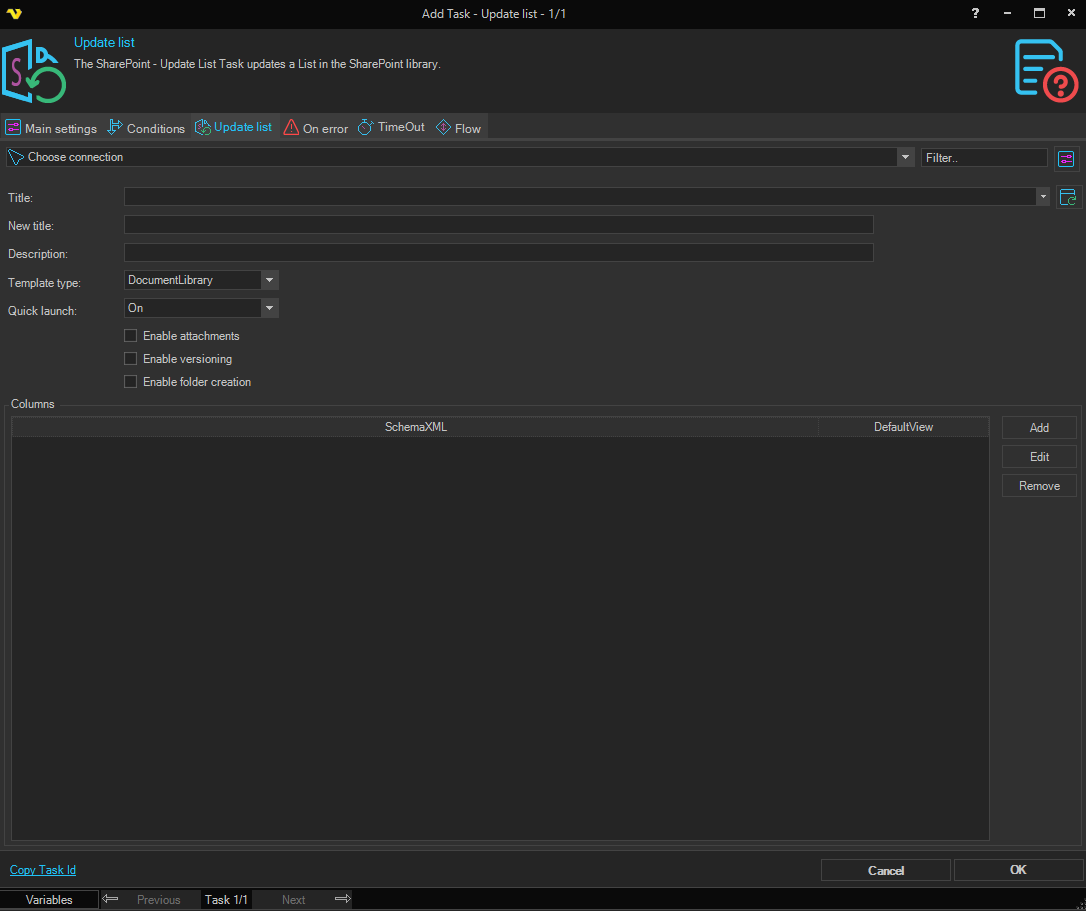
Task: Open the help question mark in title bar
Action: tap(975, 13)
